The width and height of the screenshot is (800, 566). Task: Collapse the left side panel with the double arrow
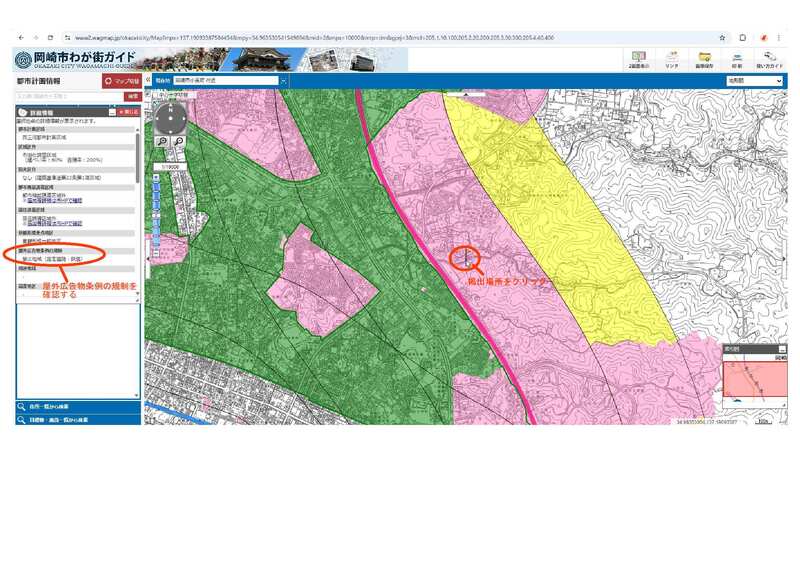pos(149,80)
